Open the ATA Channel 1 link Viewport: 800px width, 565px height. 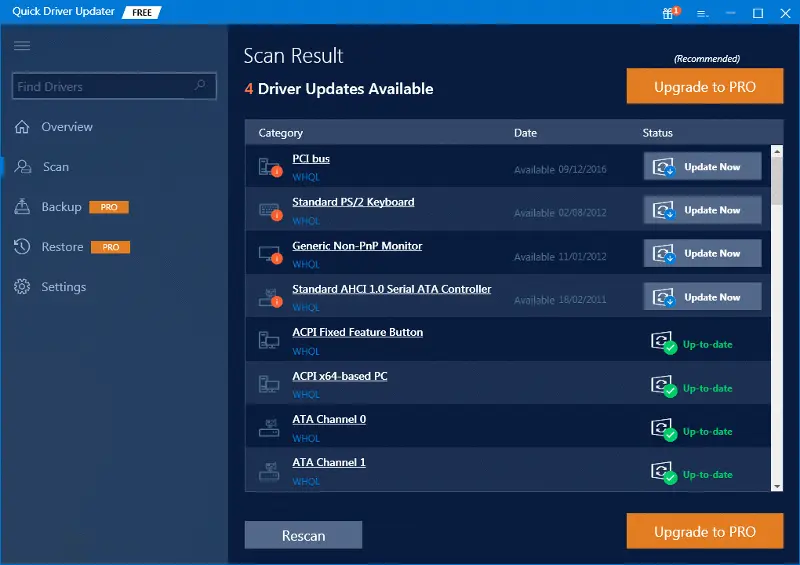click(329, 462)
